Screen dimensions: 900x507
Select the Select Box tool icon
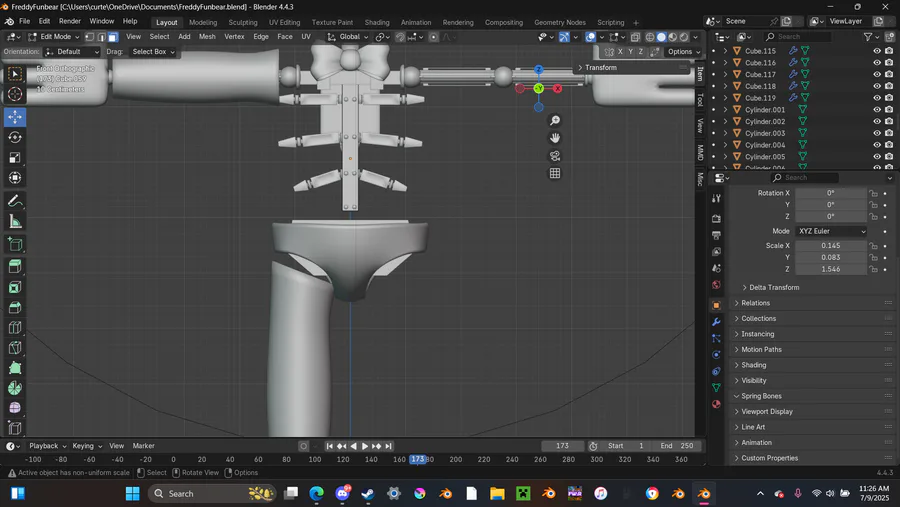click(15, 73)
